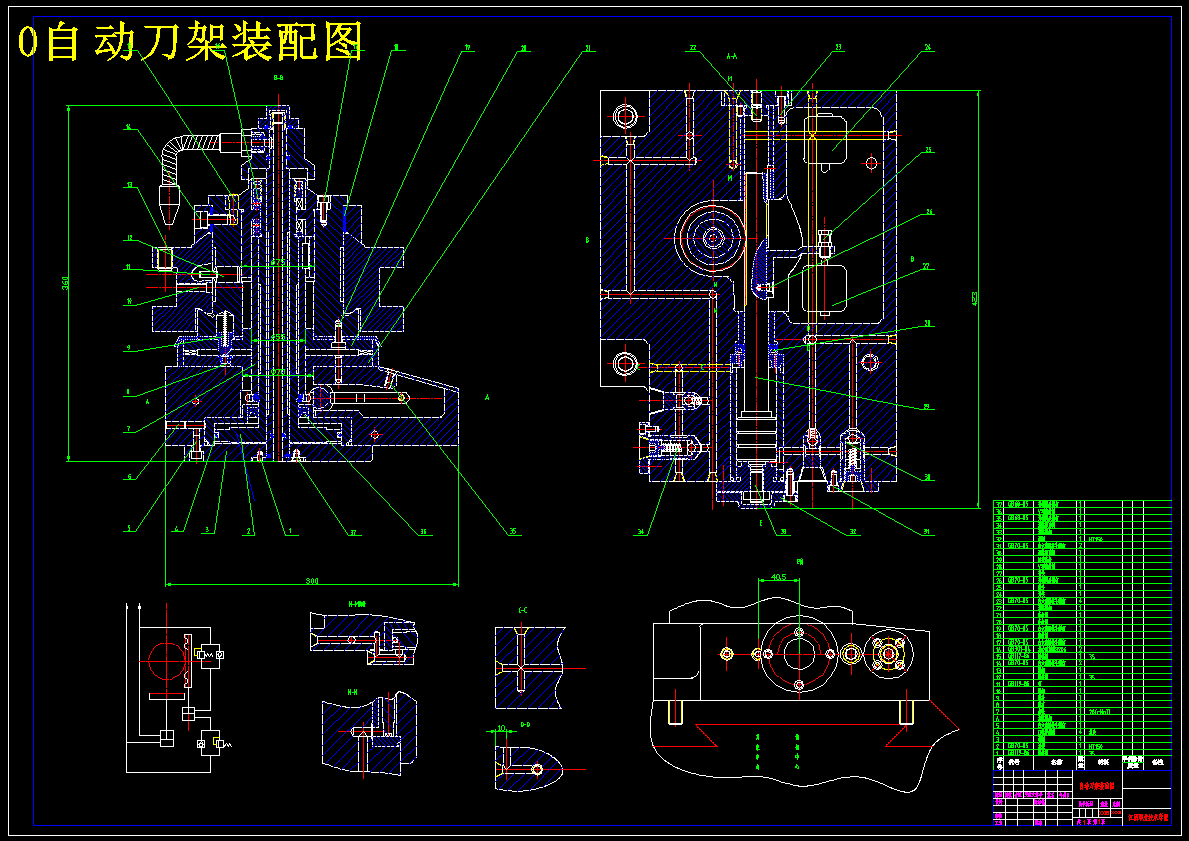Screen dimensions: 1189x841
Task: Select the D-D section label
Action: point(525,725)
